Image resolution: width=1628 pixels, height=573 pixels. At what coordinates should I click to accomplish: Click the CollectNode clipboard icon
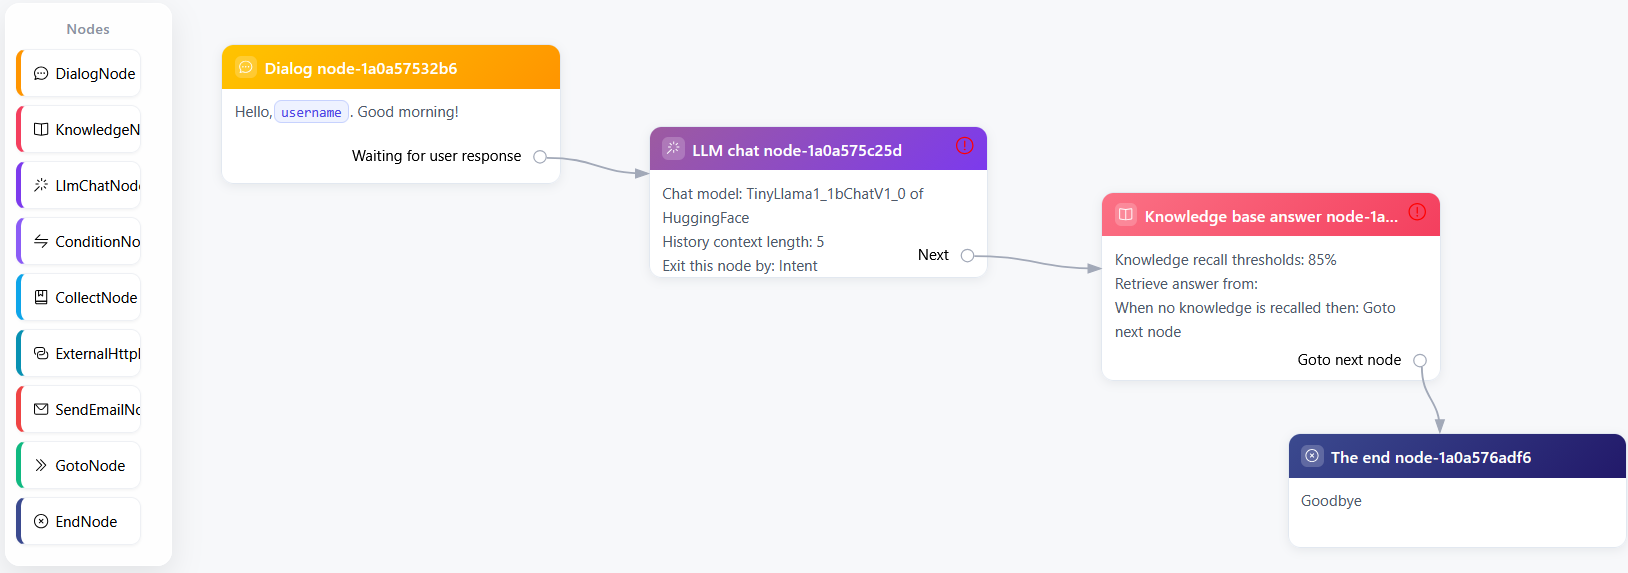click(x=41, y=298)
